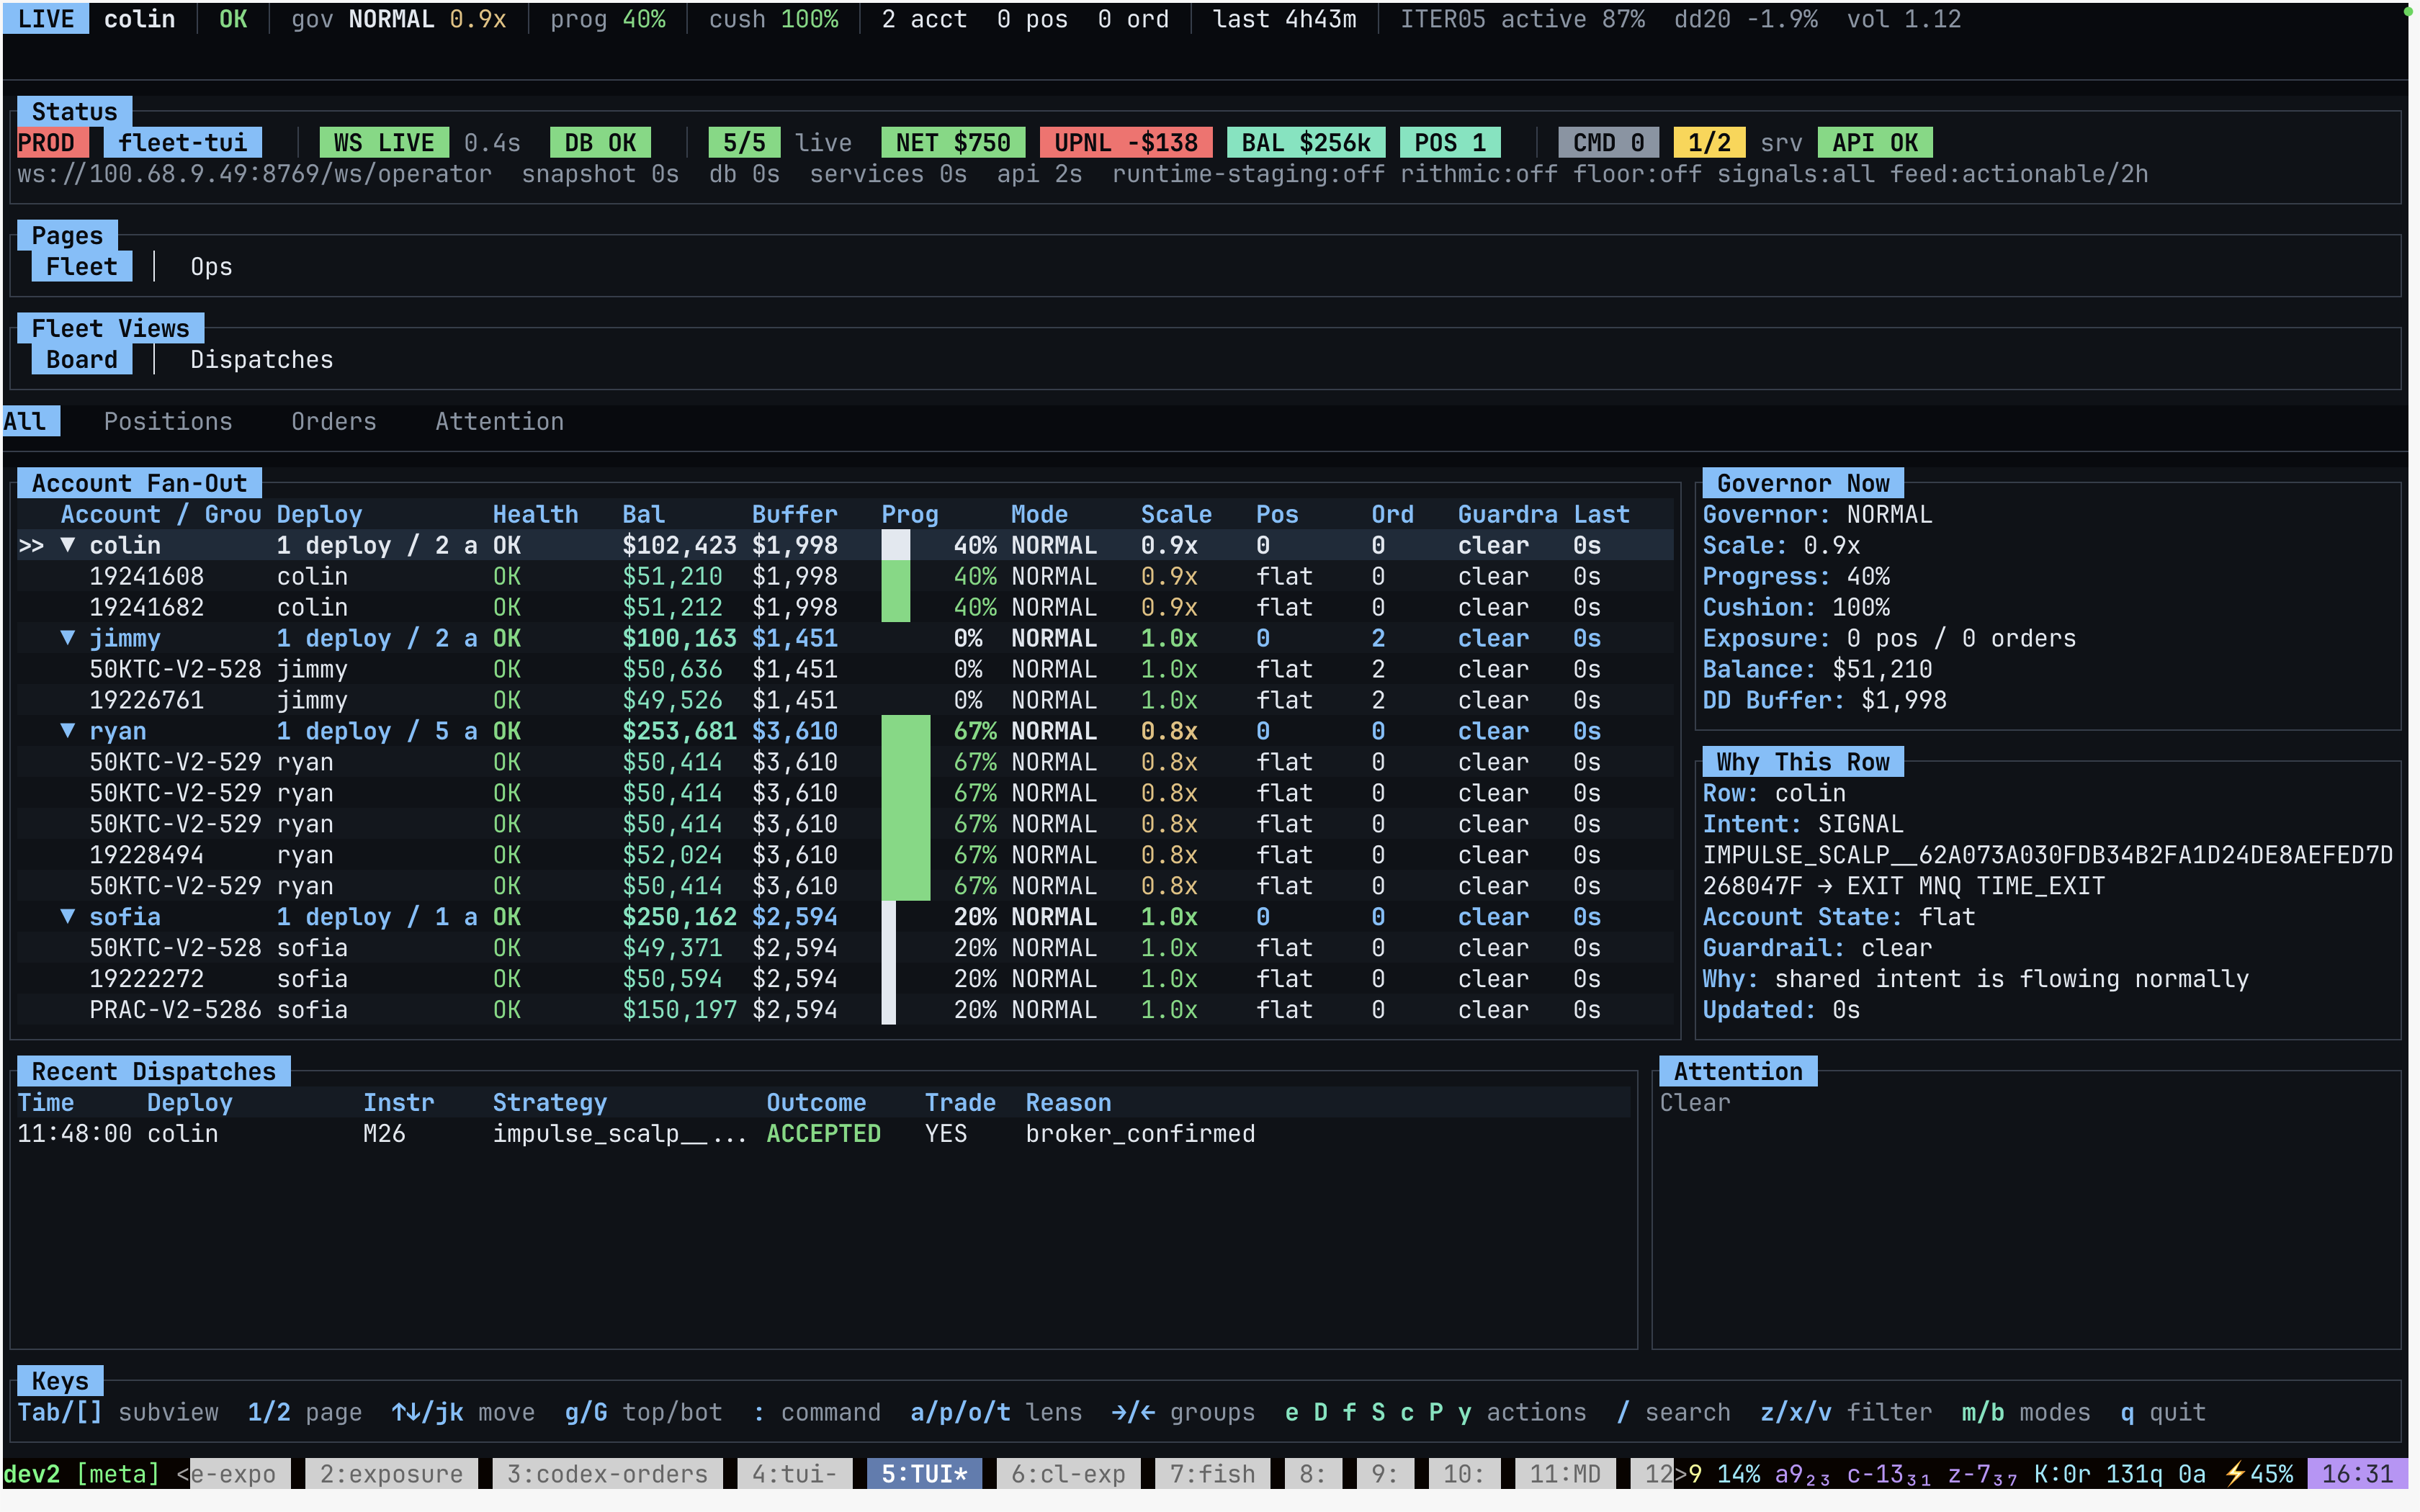Click the Scale column header
Viewport: 2420px width, 1512px height.
click(1176, 515)
